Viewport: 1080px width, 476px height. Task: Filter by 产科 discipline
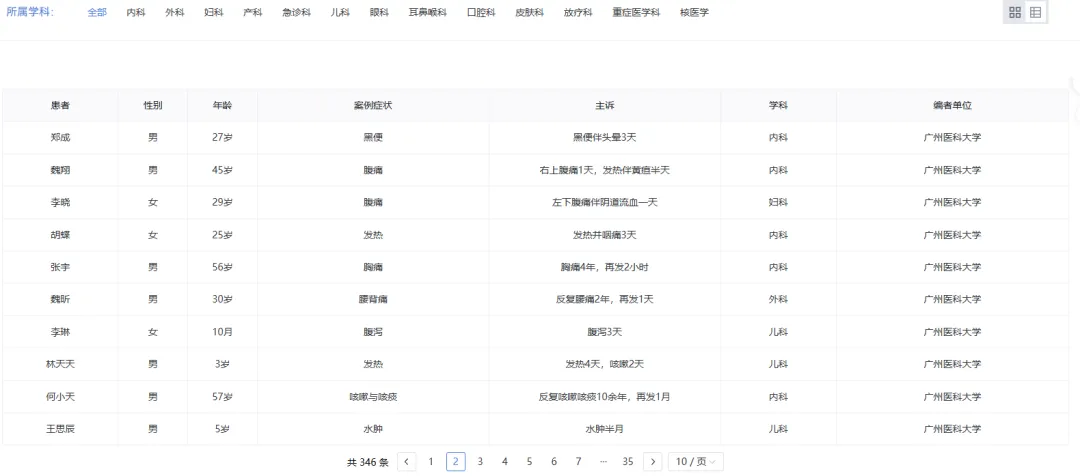pyautogui.click(x=253, y=12)
